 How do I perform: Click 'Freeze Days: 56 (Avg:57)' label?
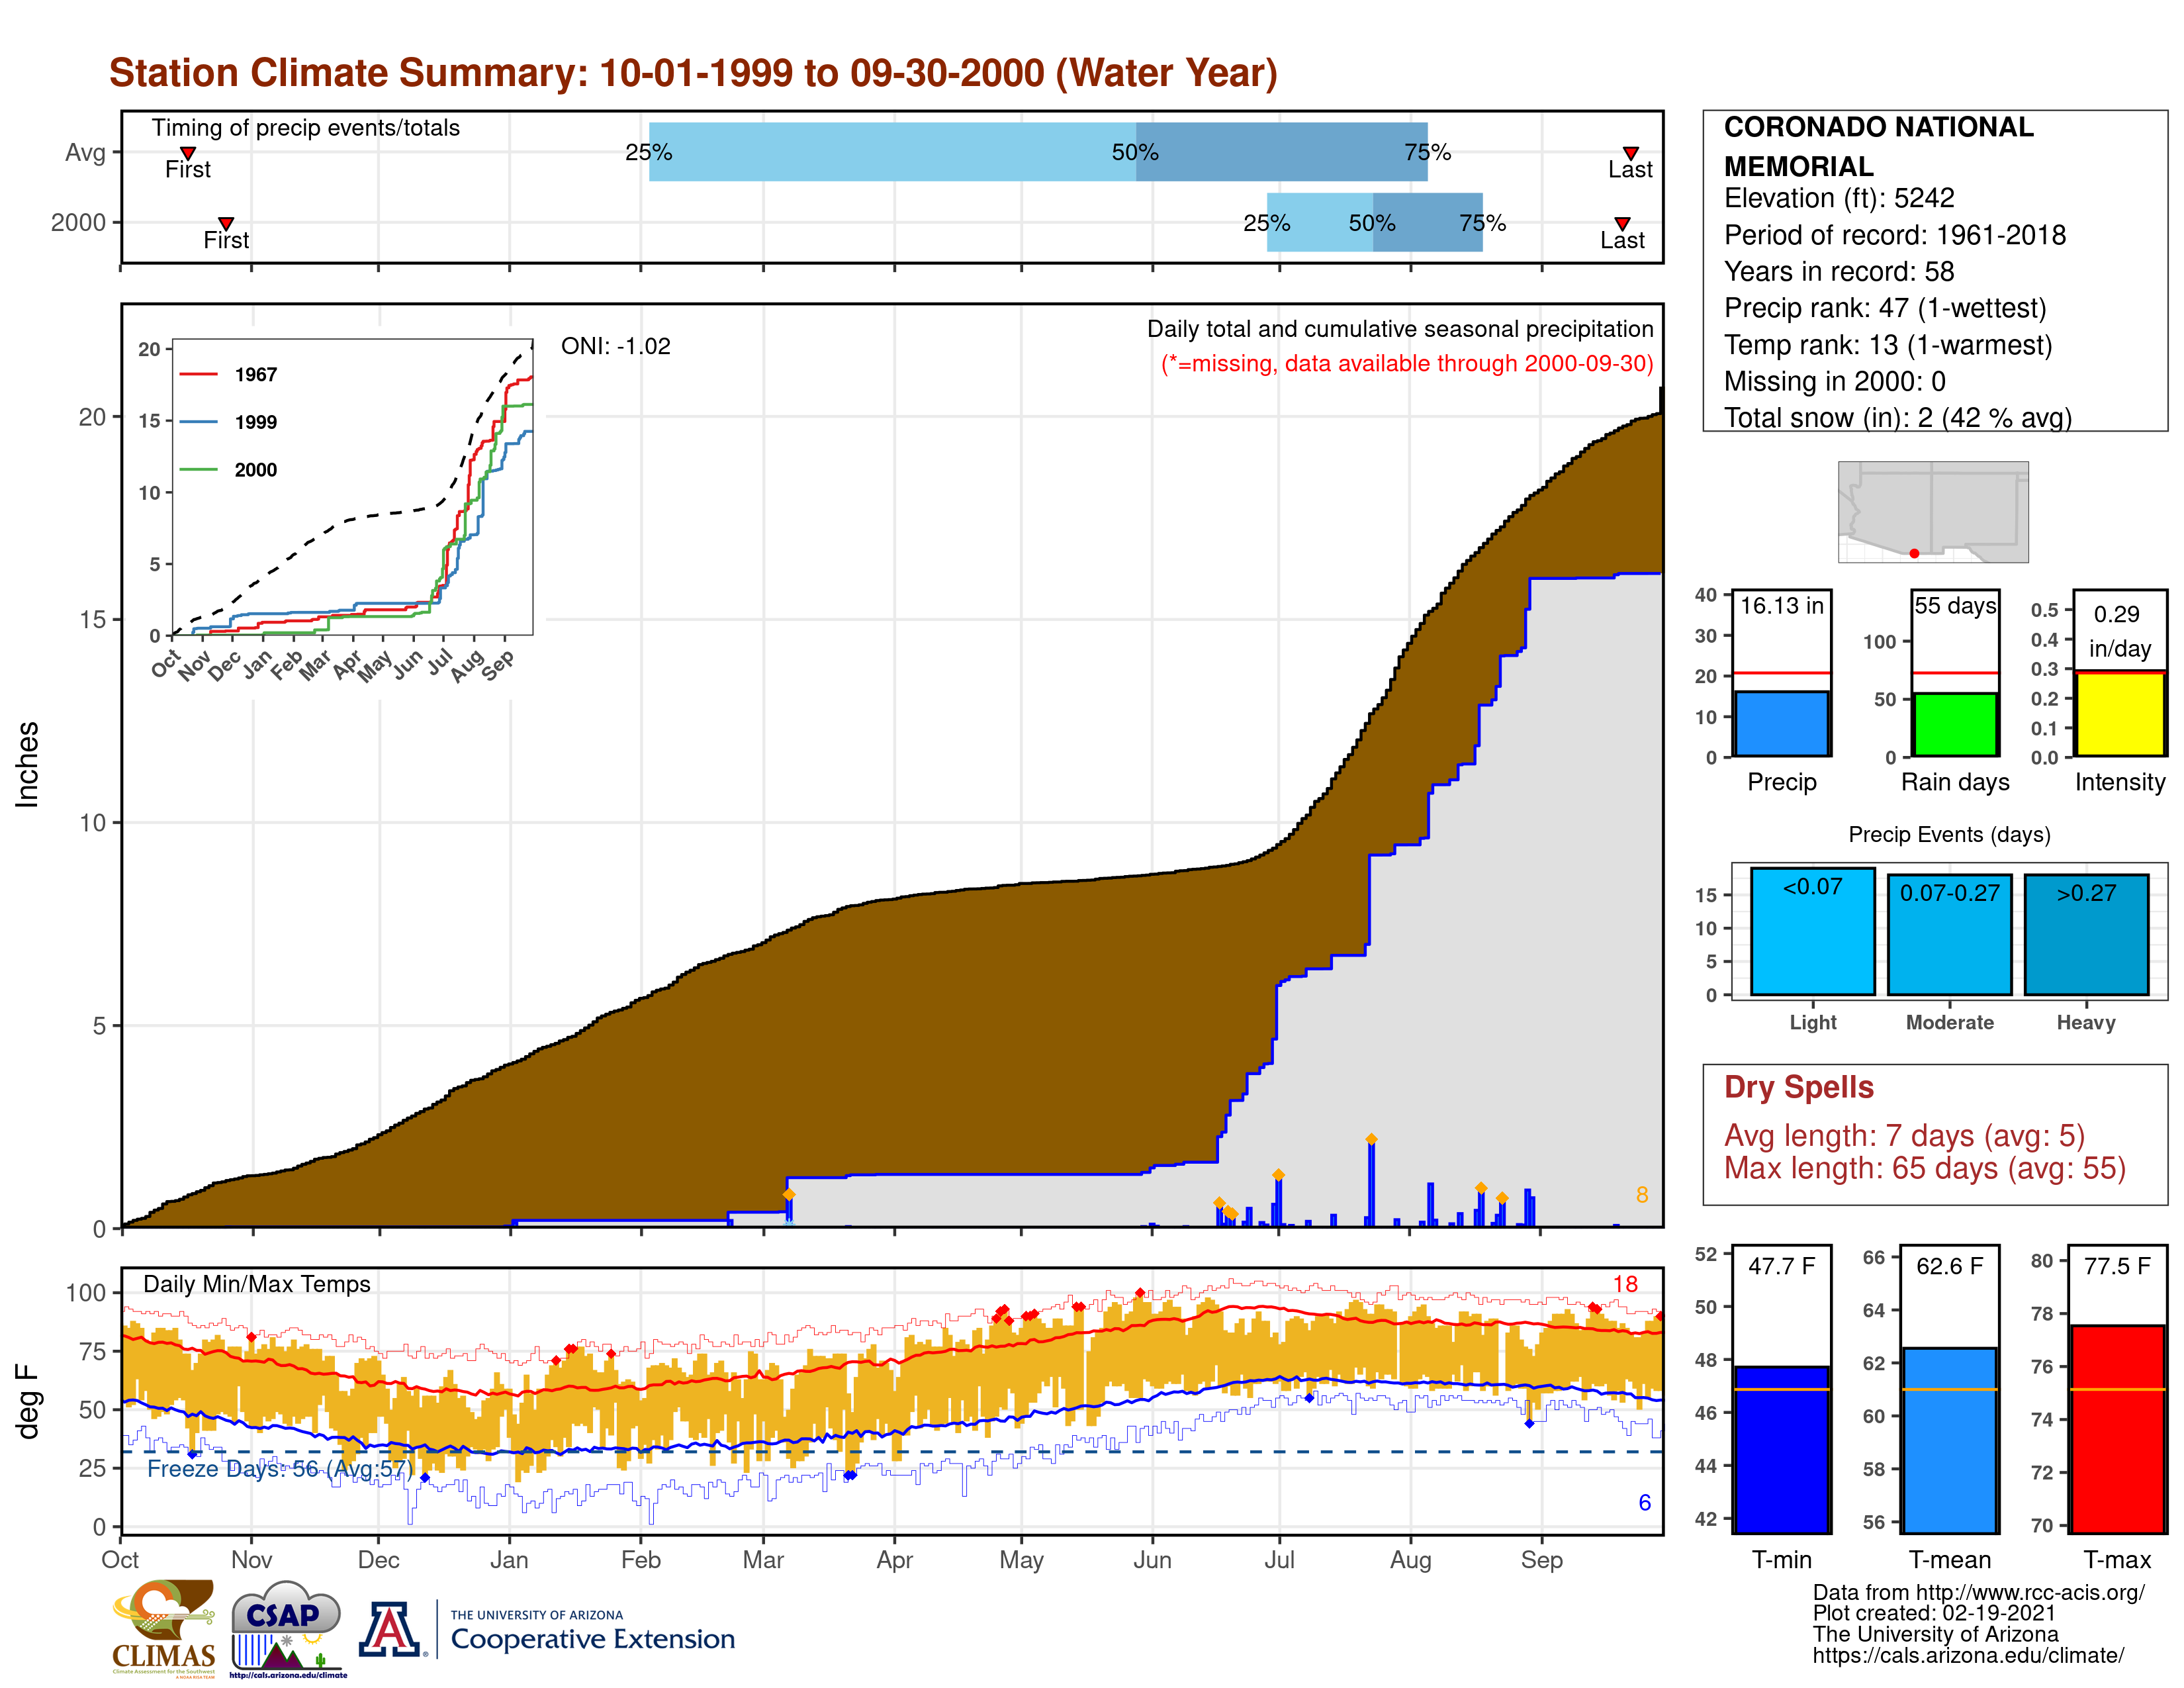coord(279,1468)
